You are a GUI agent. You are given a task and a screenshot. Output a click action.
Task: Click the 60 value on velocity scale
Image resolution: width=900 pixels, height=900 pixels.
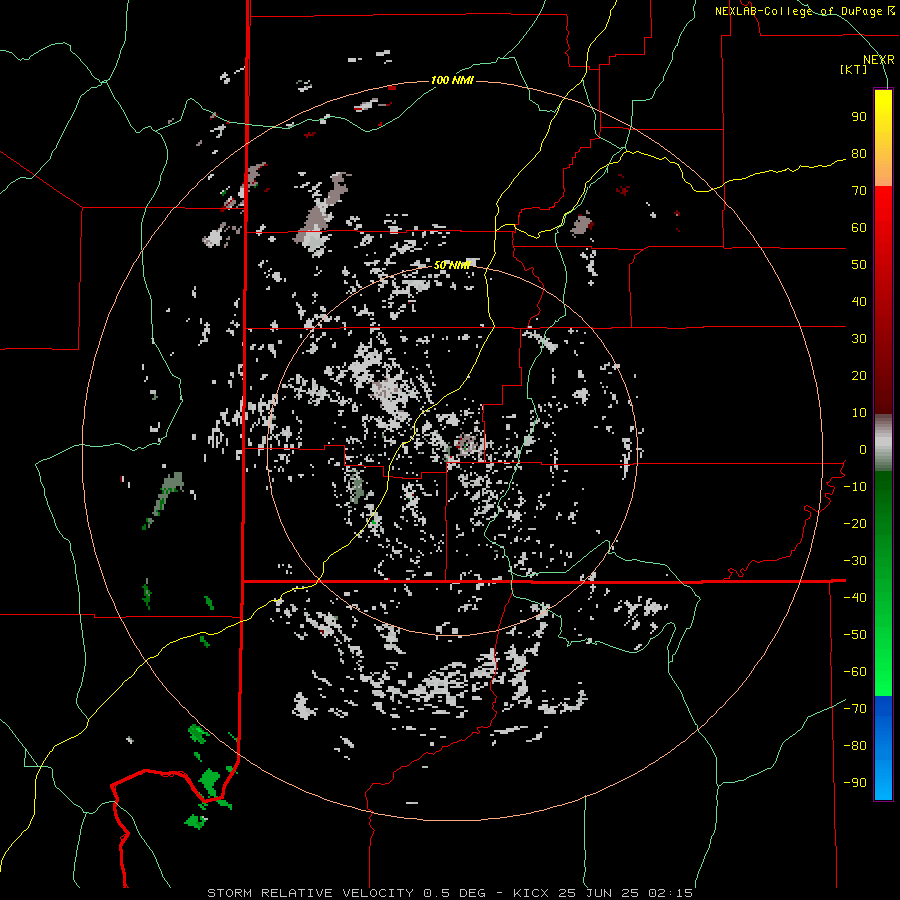tap(859, 228)
